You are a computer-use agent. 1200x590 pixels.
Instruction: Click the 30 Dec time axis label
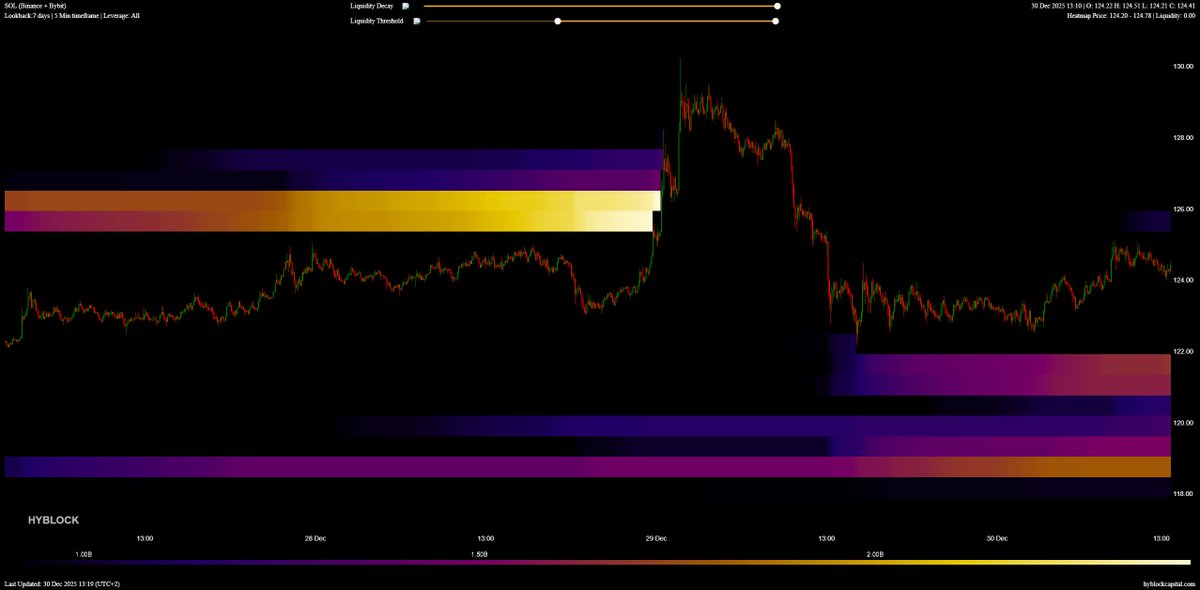997,538
